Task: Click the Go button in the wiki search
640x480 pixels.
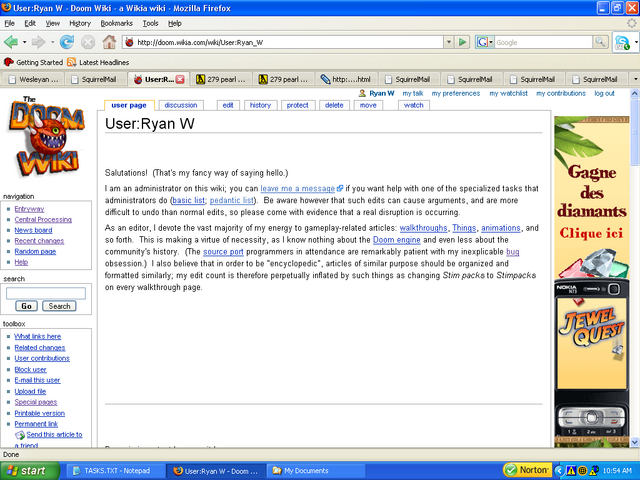Action: click(x=27, y=306)
